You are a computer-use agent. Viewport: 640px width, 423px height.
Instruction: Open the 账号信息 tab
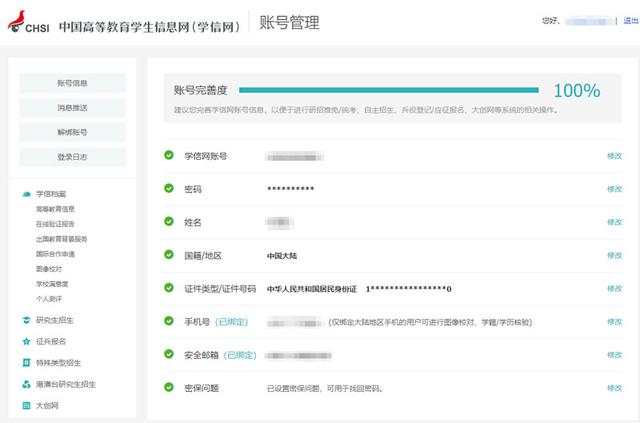pyautogui.click(x=72, y=83)
